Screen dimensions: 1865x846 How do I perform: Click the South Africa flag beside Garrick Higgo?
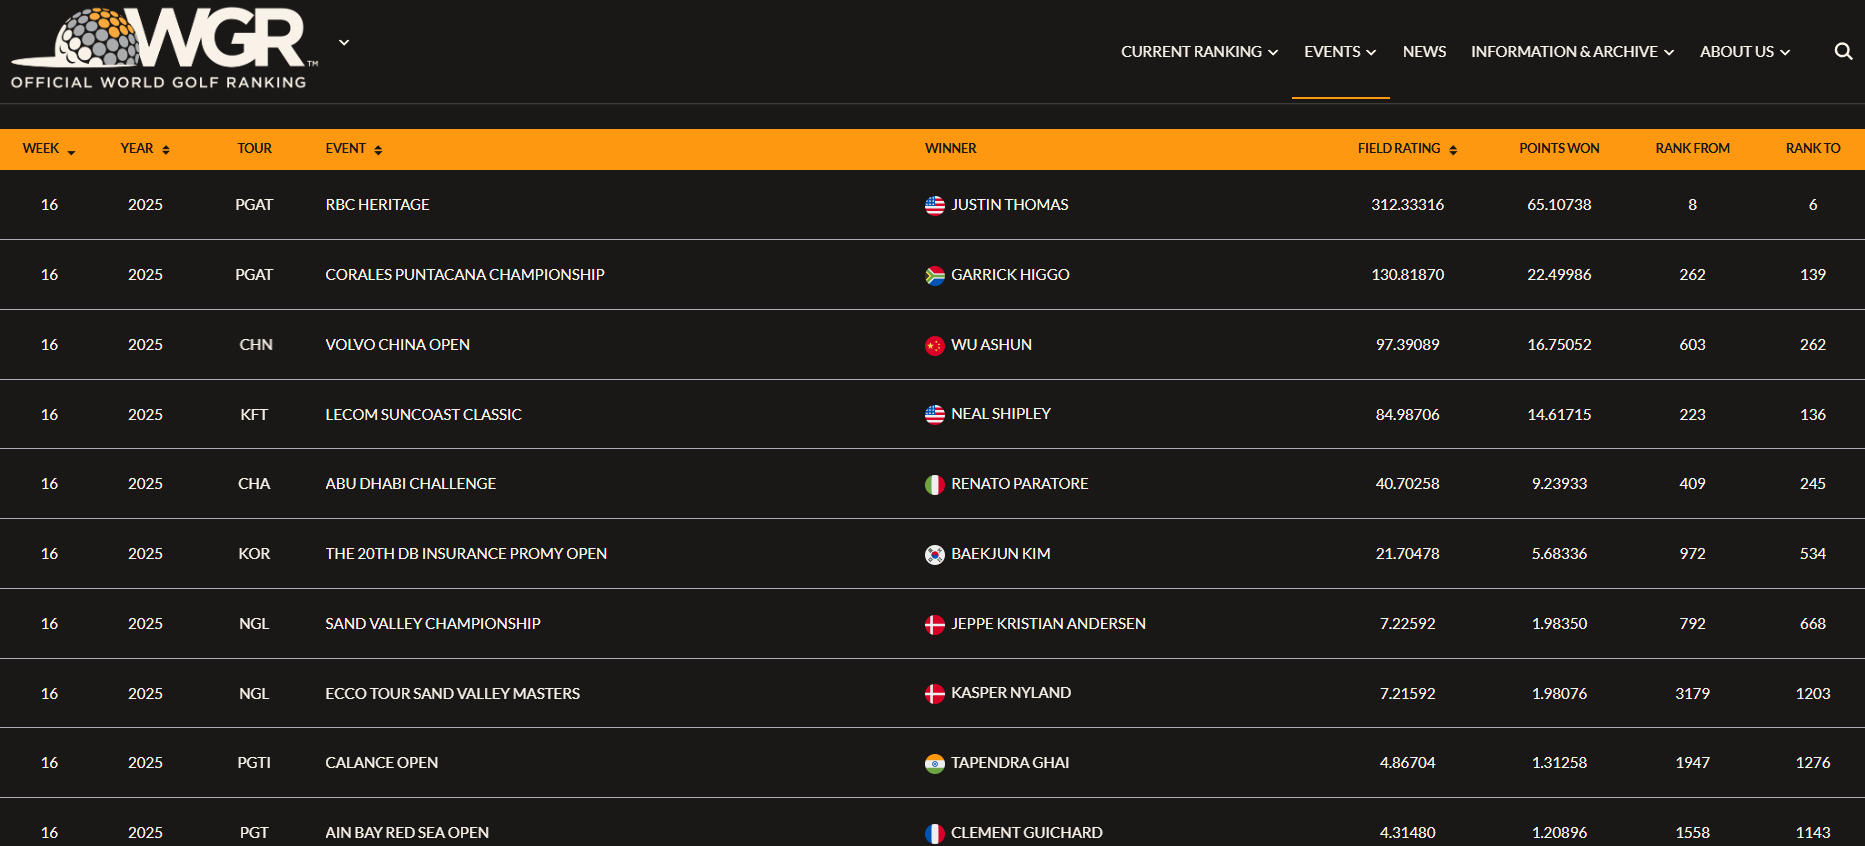[935, 275]
